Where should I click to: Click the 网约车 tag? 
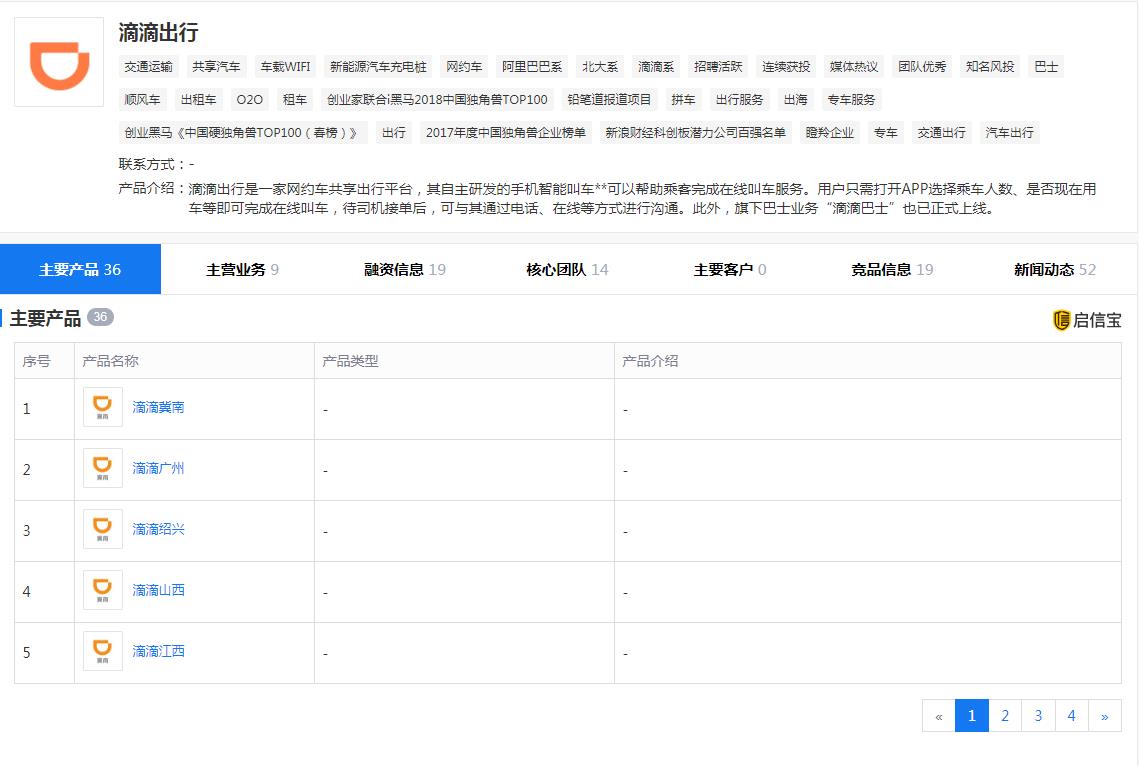click(464, 67)
